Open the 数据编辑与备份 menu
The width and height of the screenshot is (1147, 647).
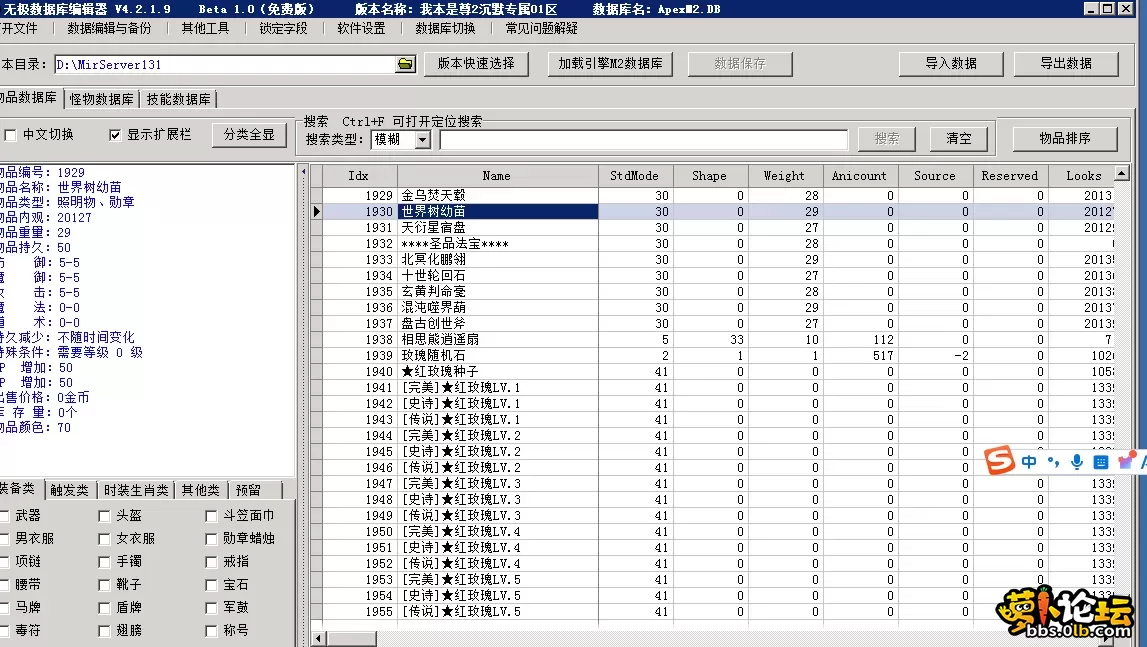109,29
